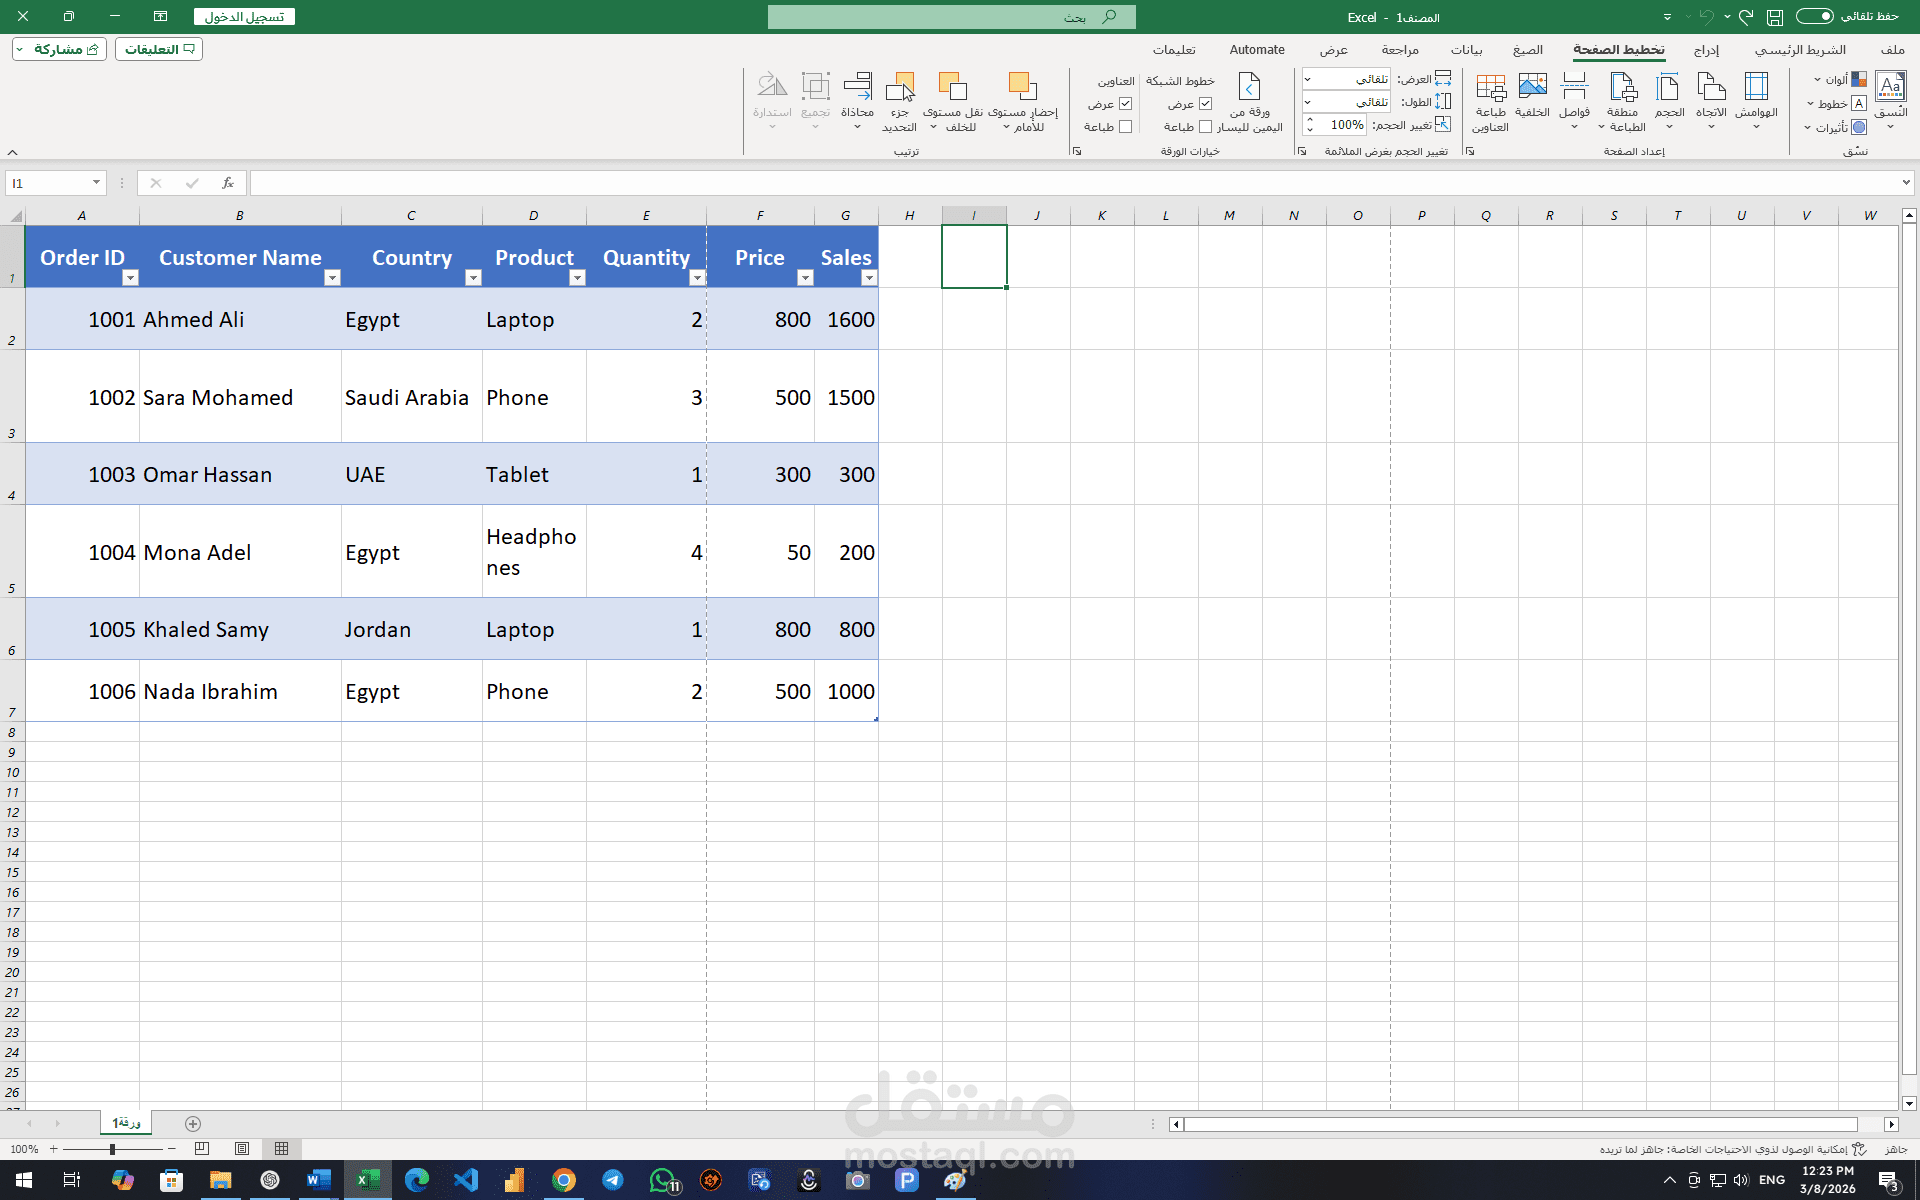Image resolution: width=1920 pixels, height=1200 pixels.
Task: Open theme Fonts (خطوط) dropdown
Action: point(1837,104)
